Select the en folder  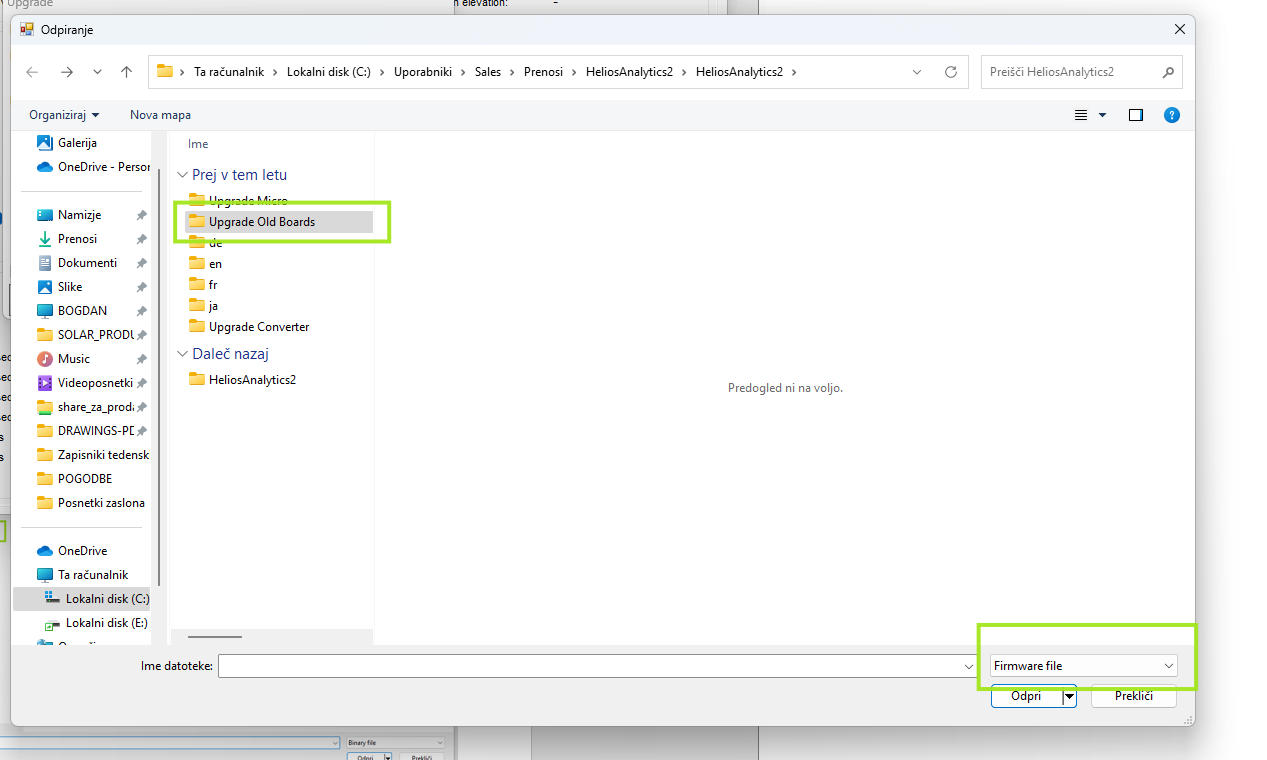(x=206, y=264)
